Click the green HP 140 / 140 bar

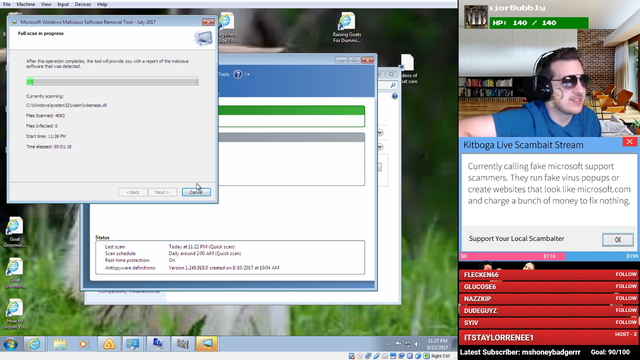pyautogui.click(x=539, y=23)
